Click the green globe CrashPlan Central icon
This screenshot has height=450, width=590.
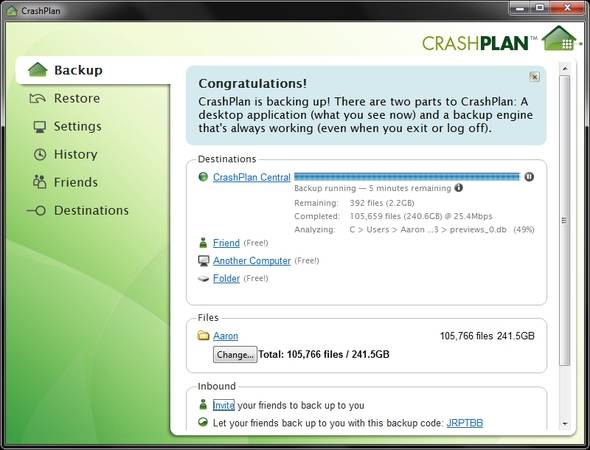203,176
